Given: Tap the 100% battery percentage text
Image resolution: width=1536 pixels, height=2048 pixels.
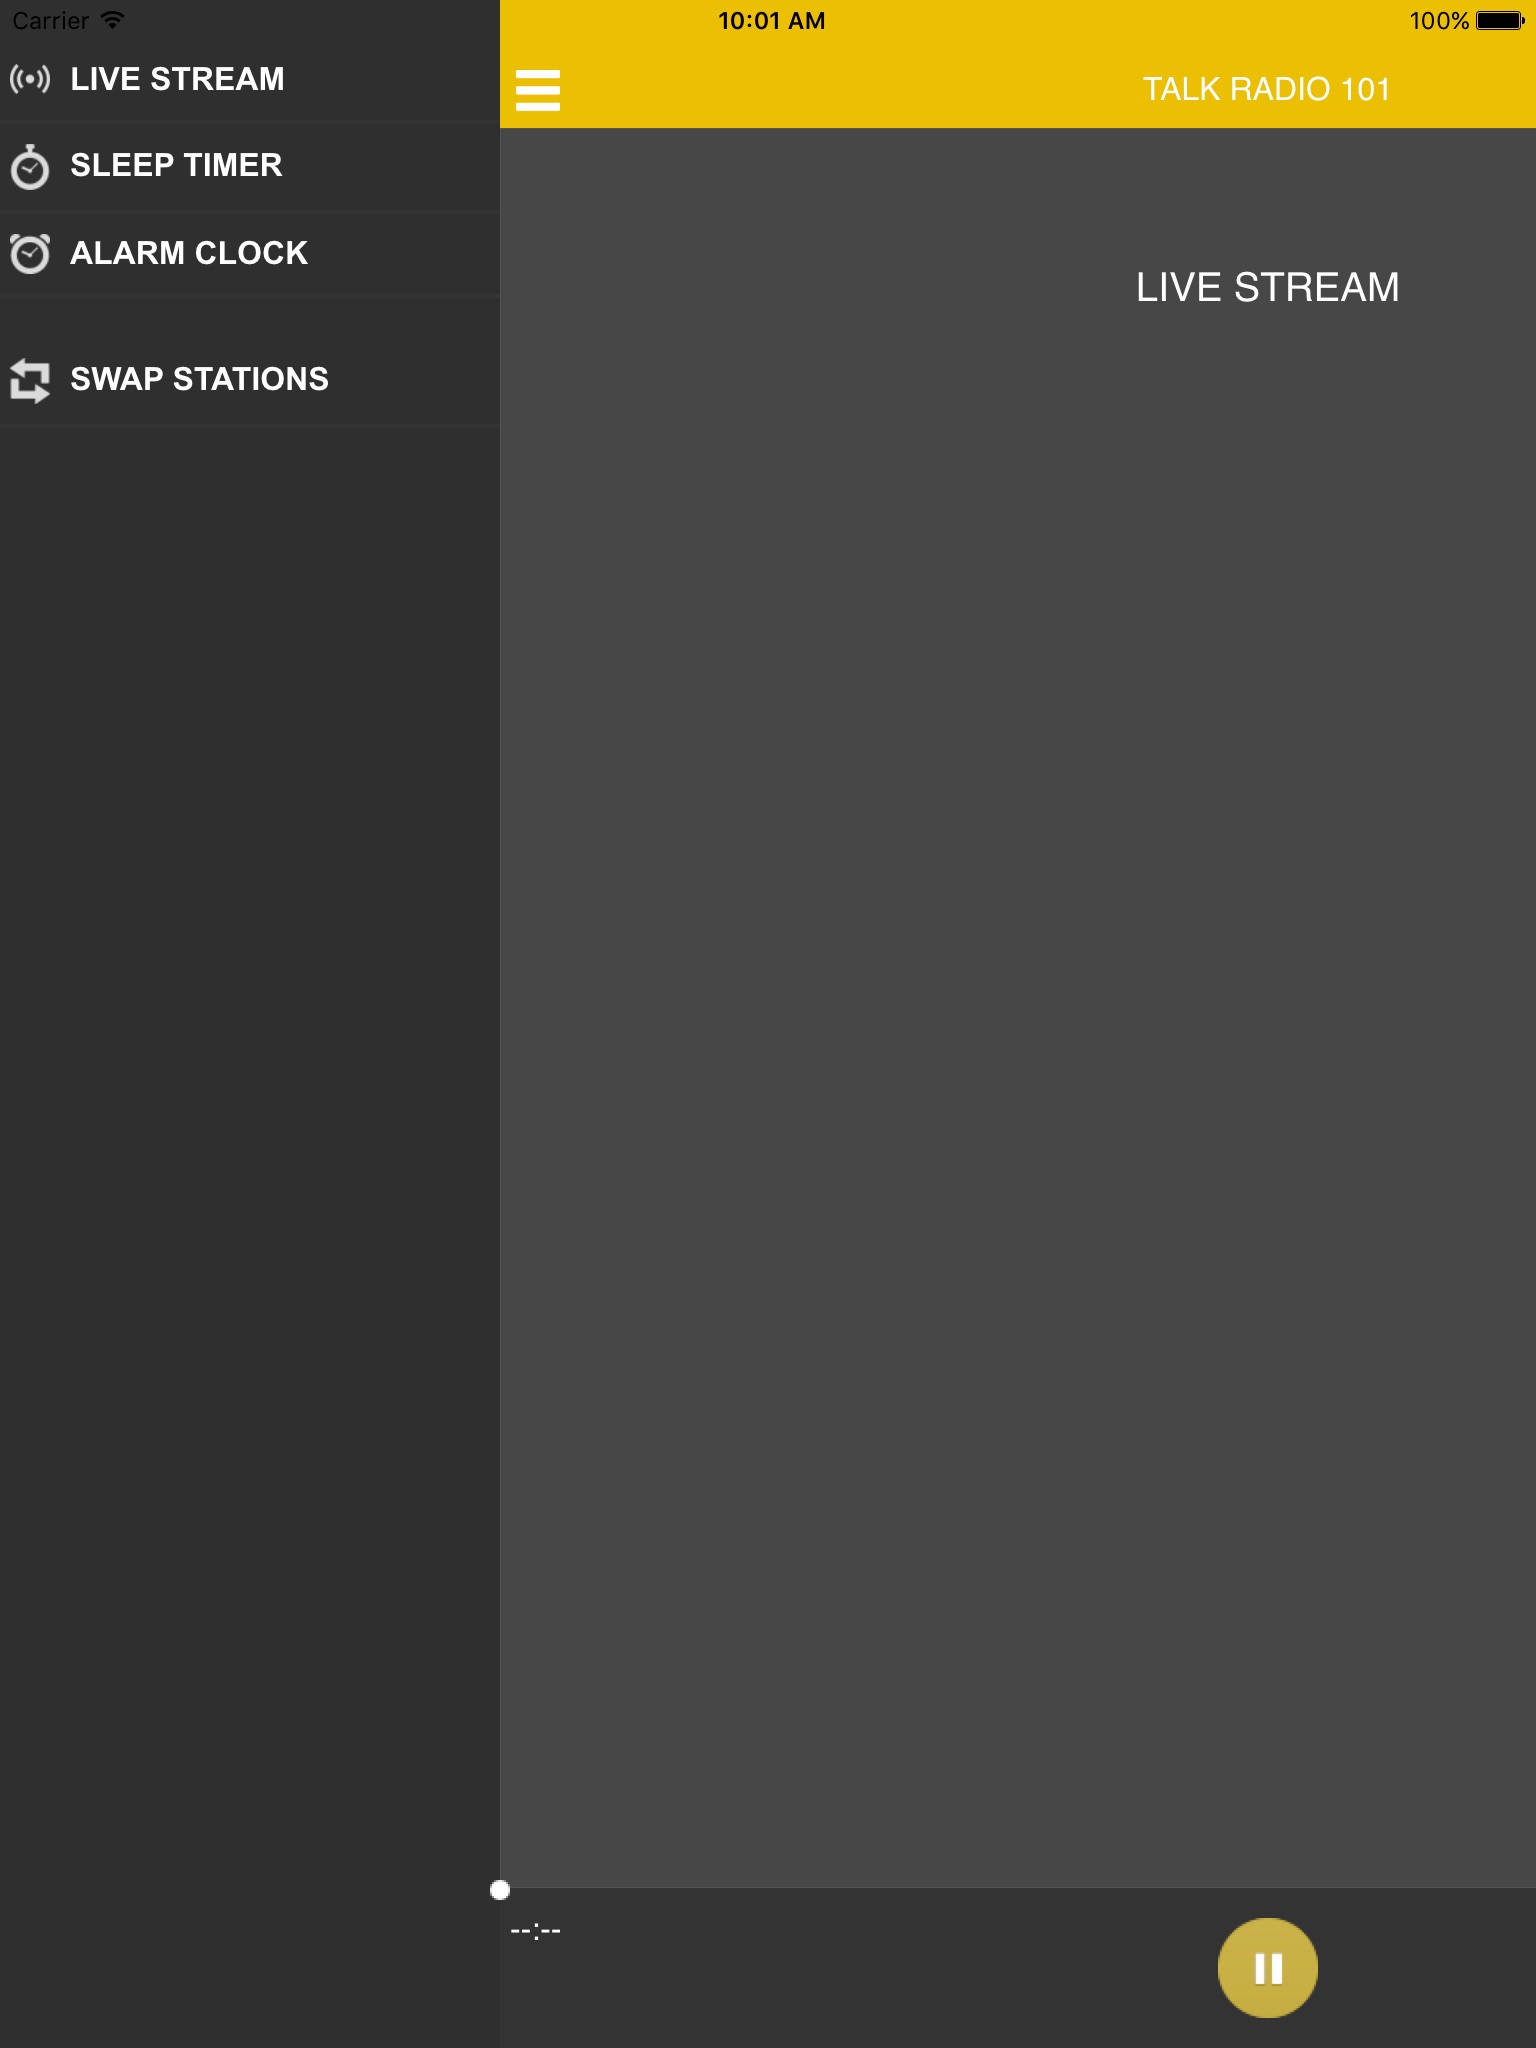Looking at the screenshot, I should [x=1439, y=21].
